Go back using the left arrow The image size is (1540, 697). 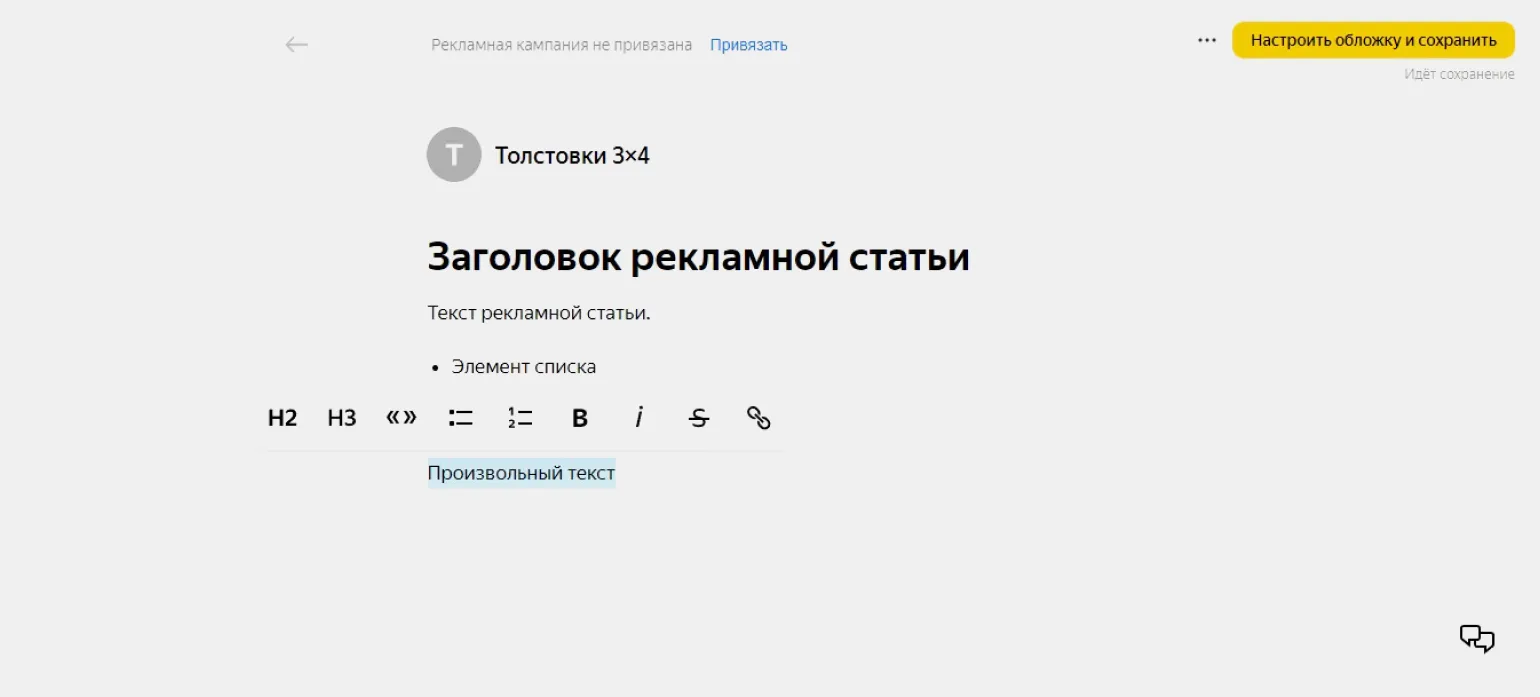(296, 45)
